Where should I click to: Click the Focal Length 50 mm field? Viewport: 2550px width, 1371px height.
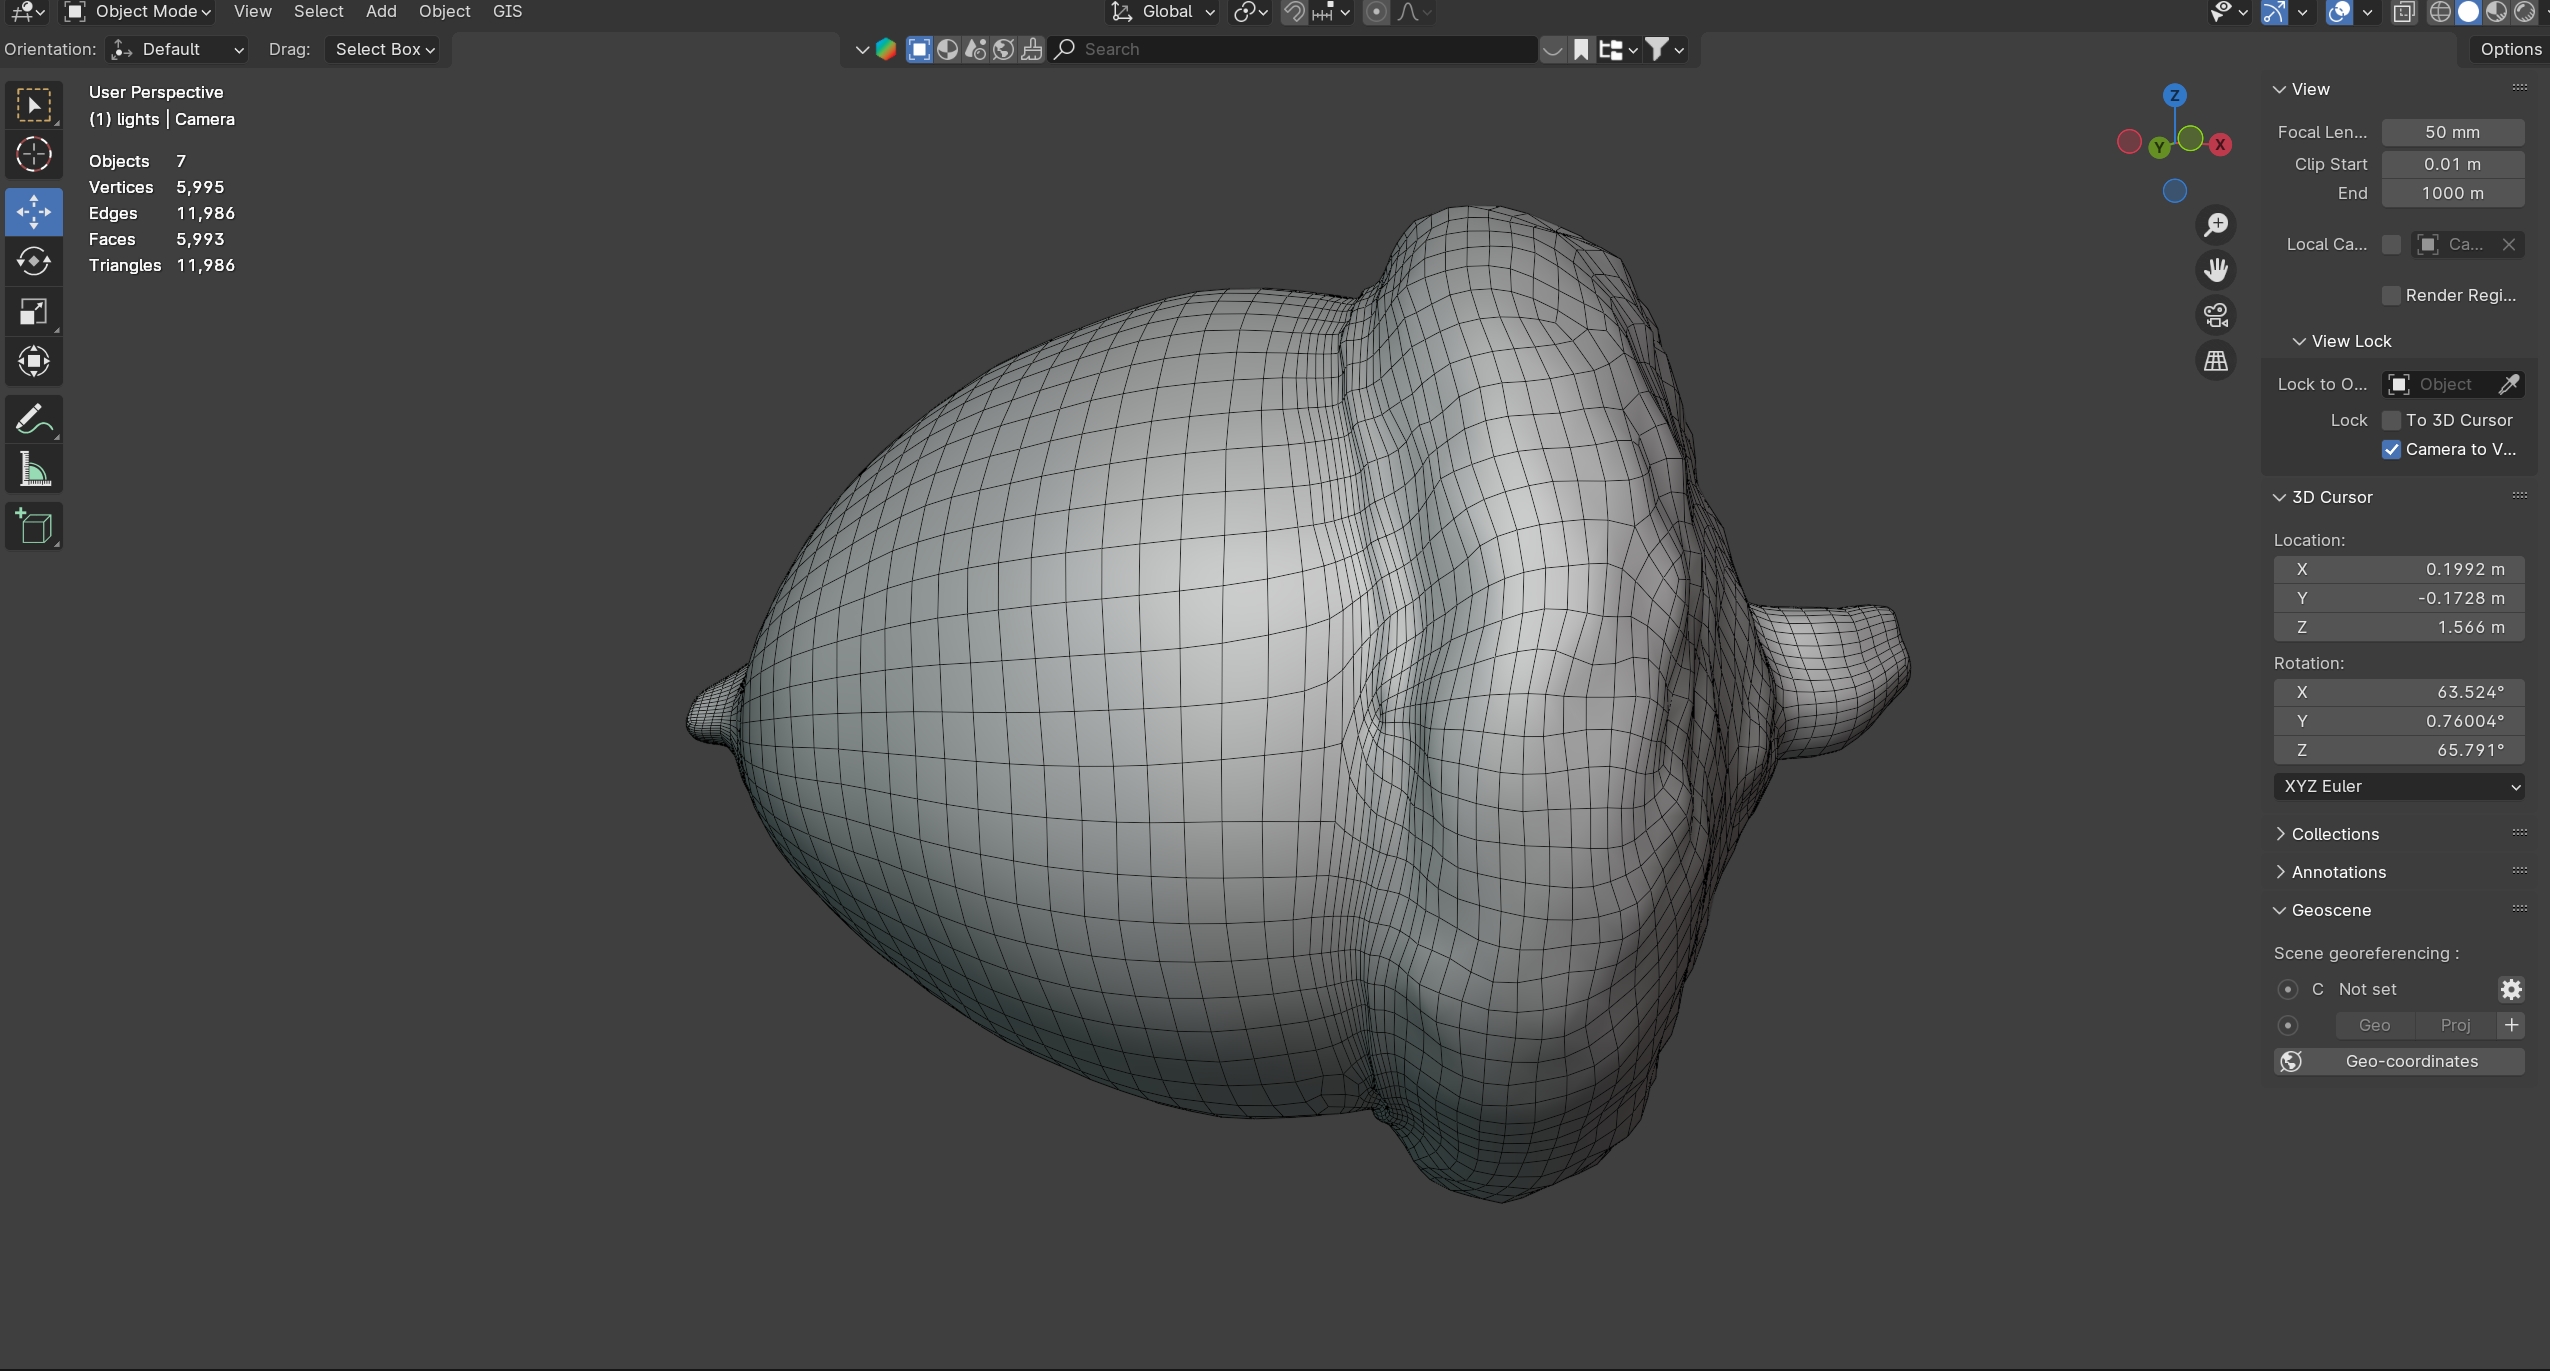tap(2452, 132)
